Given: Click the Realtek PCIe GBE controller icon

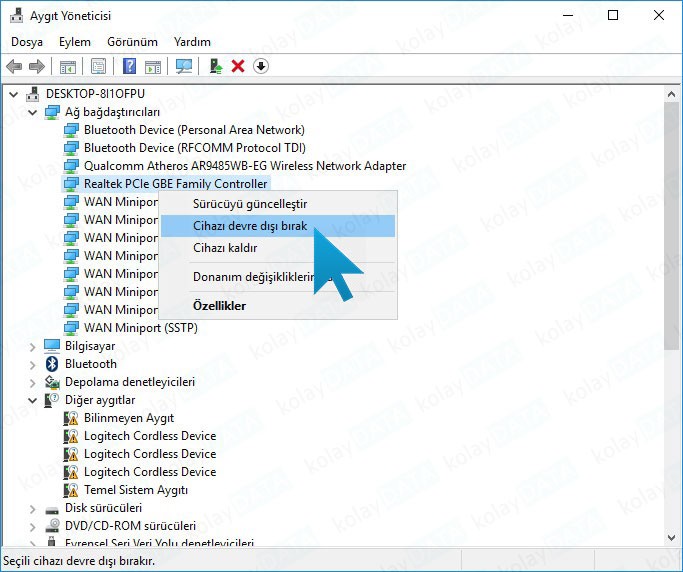Looking at the screenshot, I should (71, 184).
